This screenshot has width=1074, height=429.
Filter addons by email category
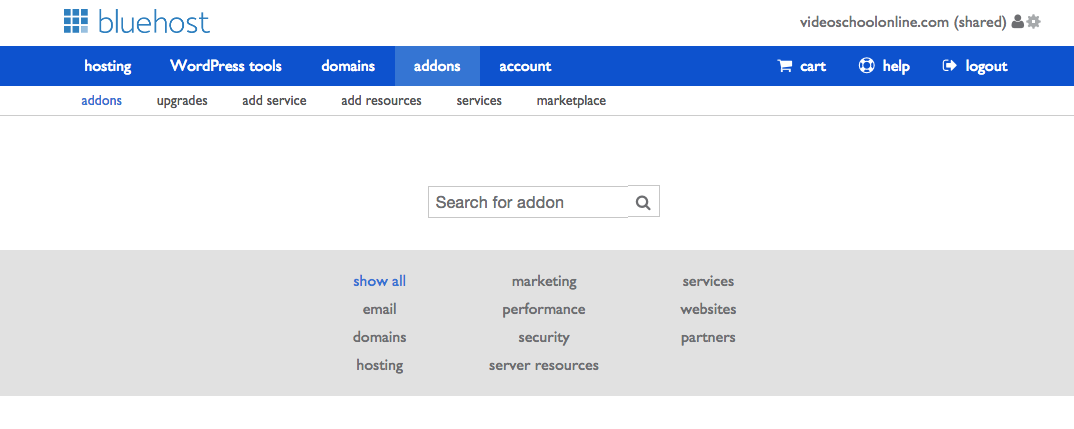379,309
